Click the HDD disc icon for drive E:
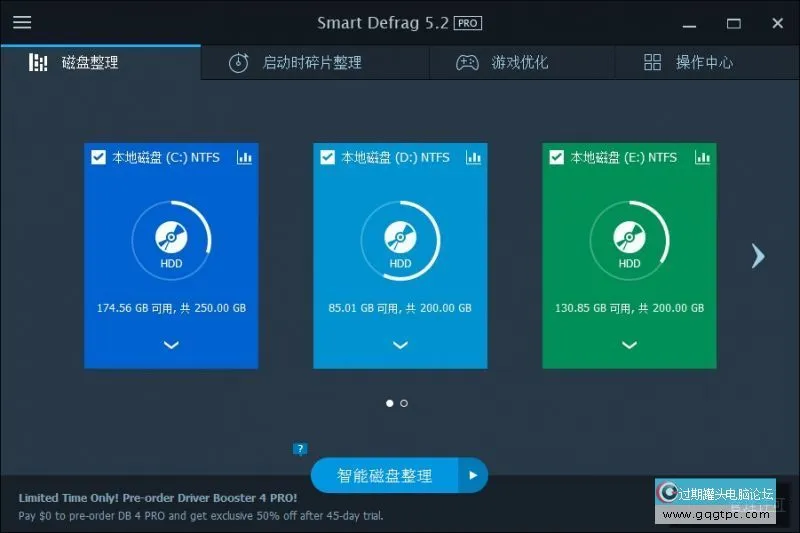Image resolution: width=800 pixels, height=533 pixels. [629, 237]
